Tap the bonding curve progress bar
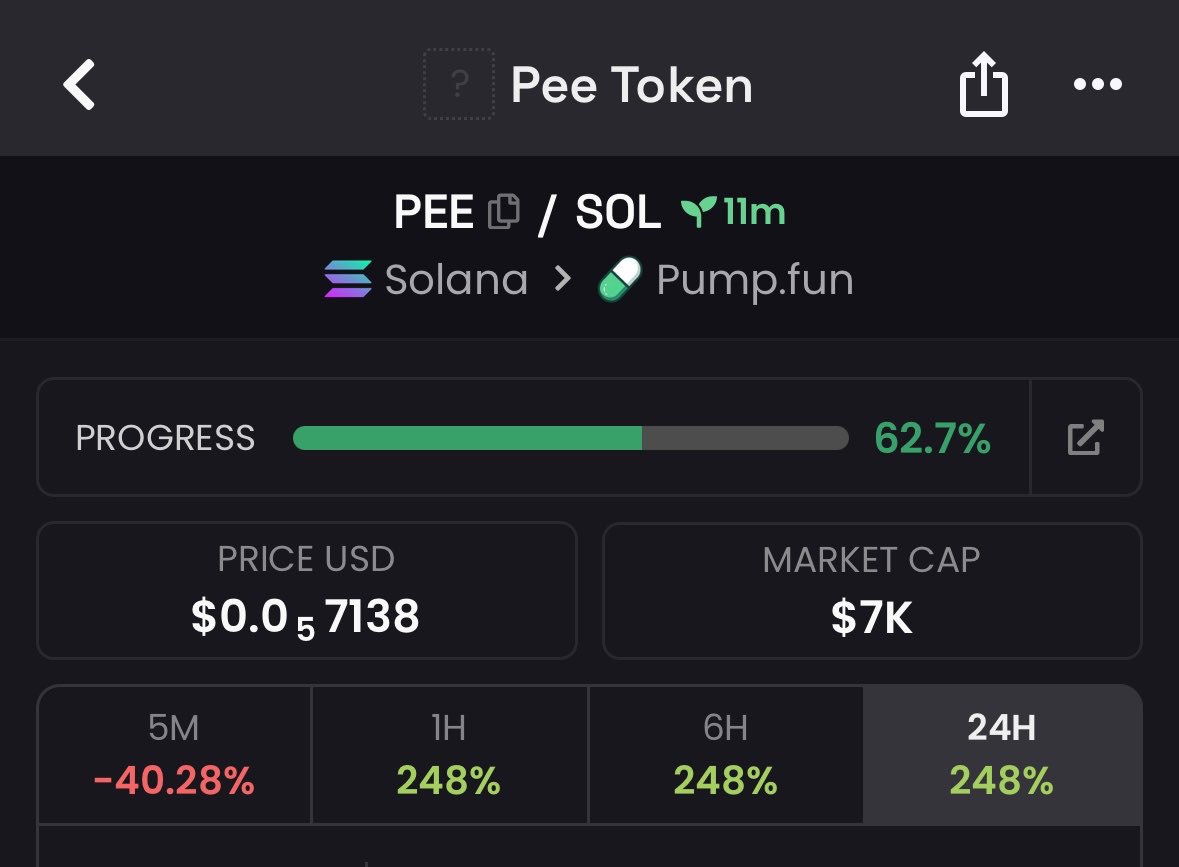Viewport: 1179px width, 867px height. (571, 438)
